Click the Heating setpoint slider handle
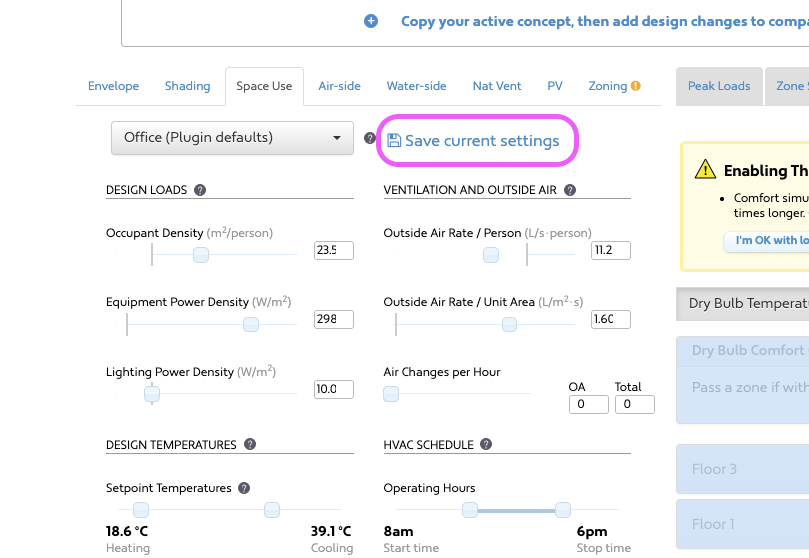Image resolution: width=809 pixels, height=558 pixels. coord(141,510)
